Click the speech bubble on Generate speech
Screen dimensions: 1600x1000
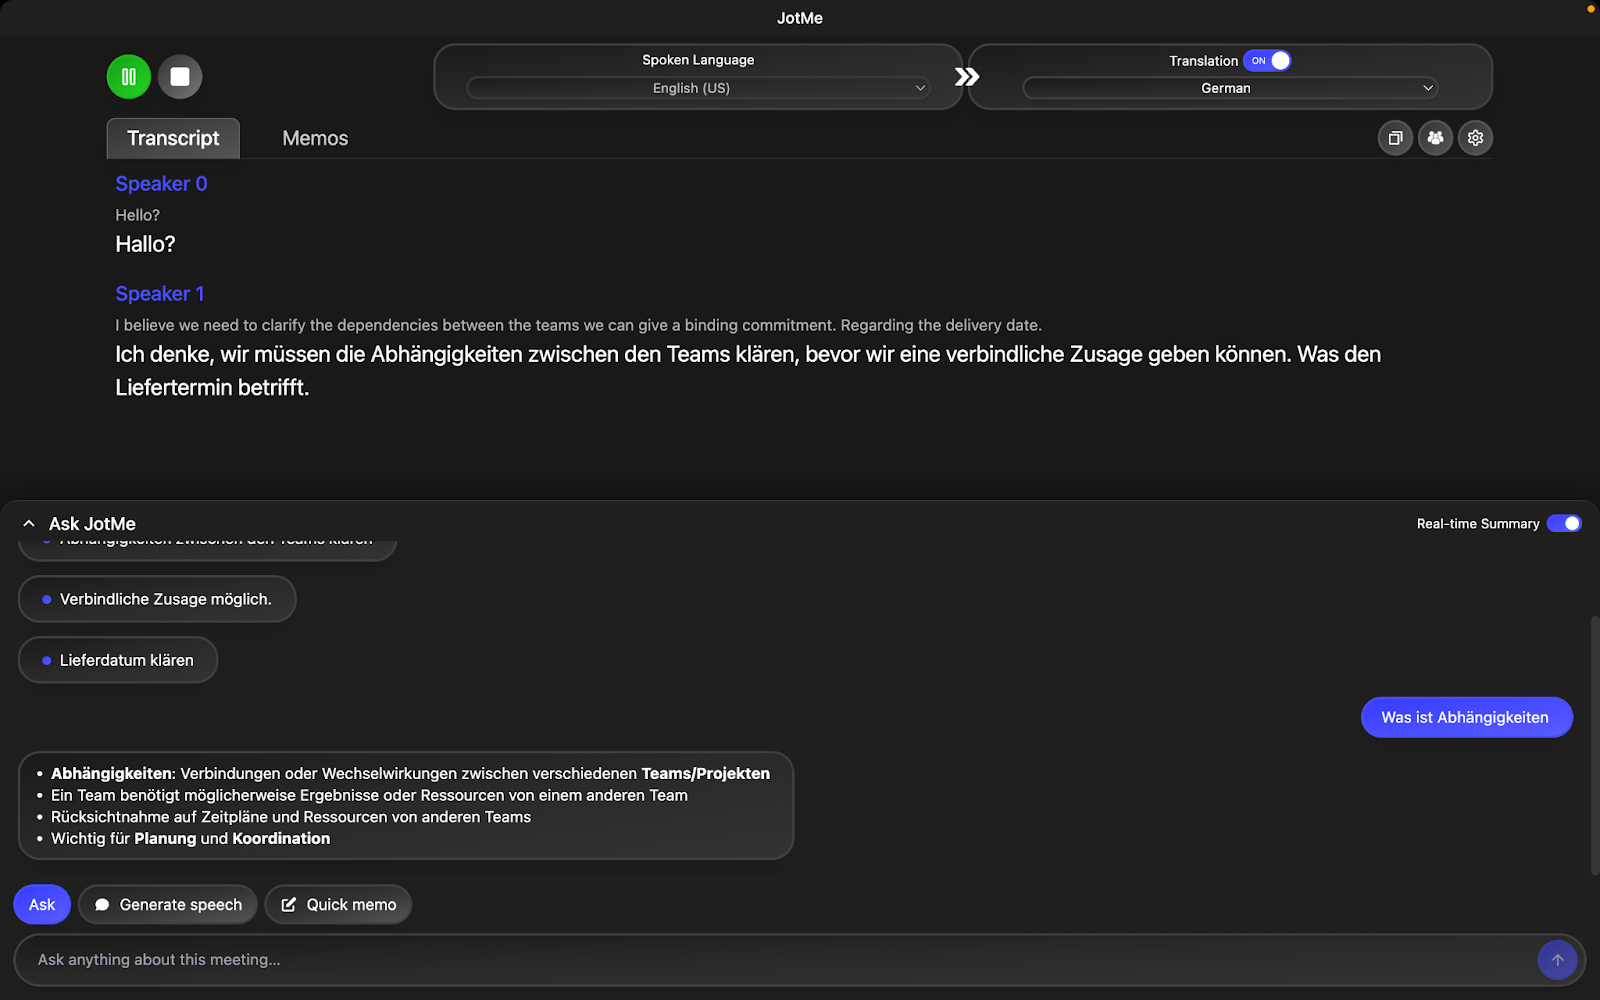(x=102, y=904)
